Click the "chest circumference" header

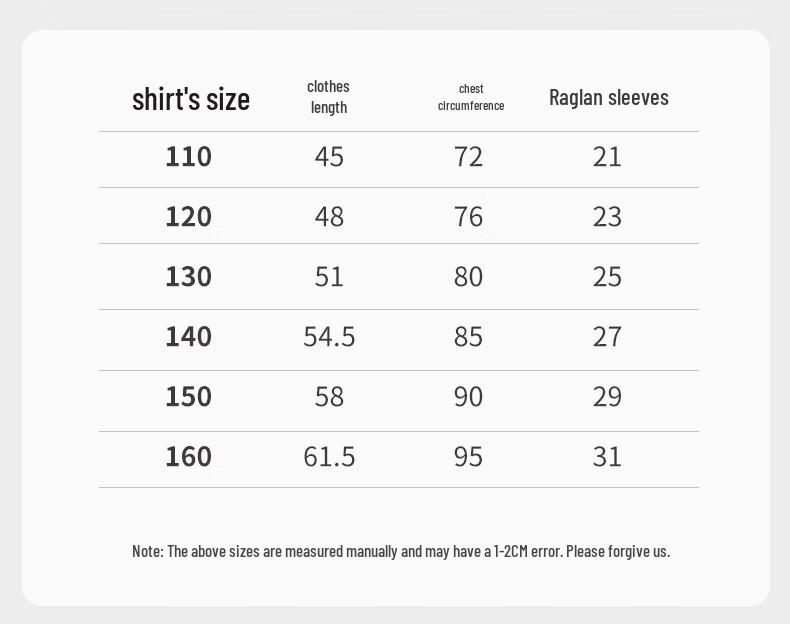tap(471, 97)
